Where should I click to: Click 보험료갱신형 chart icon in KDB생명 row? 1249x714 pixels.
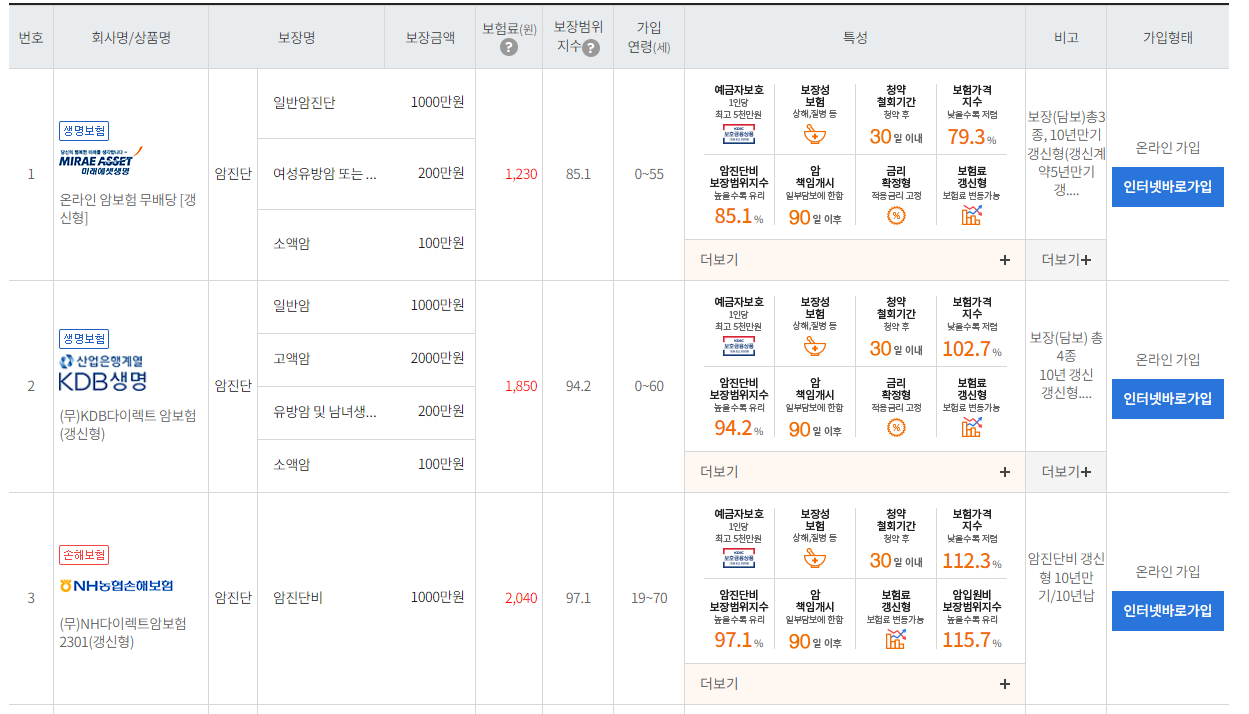coord(972,427)
